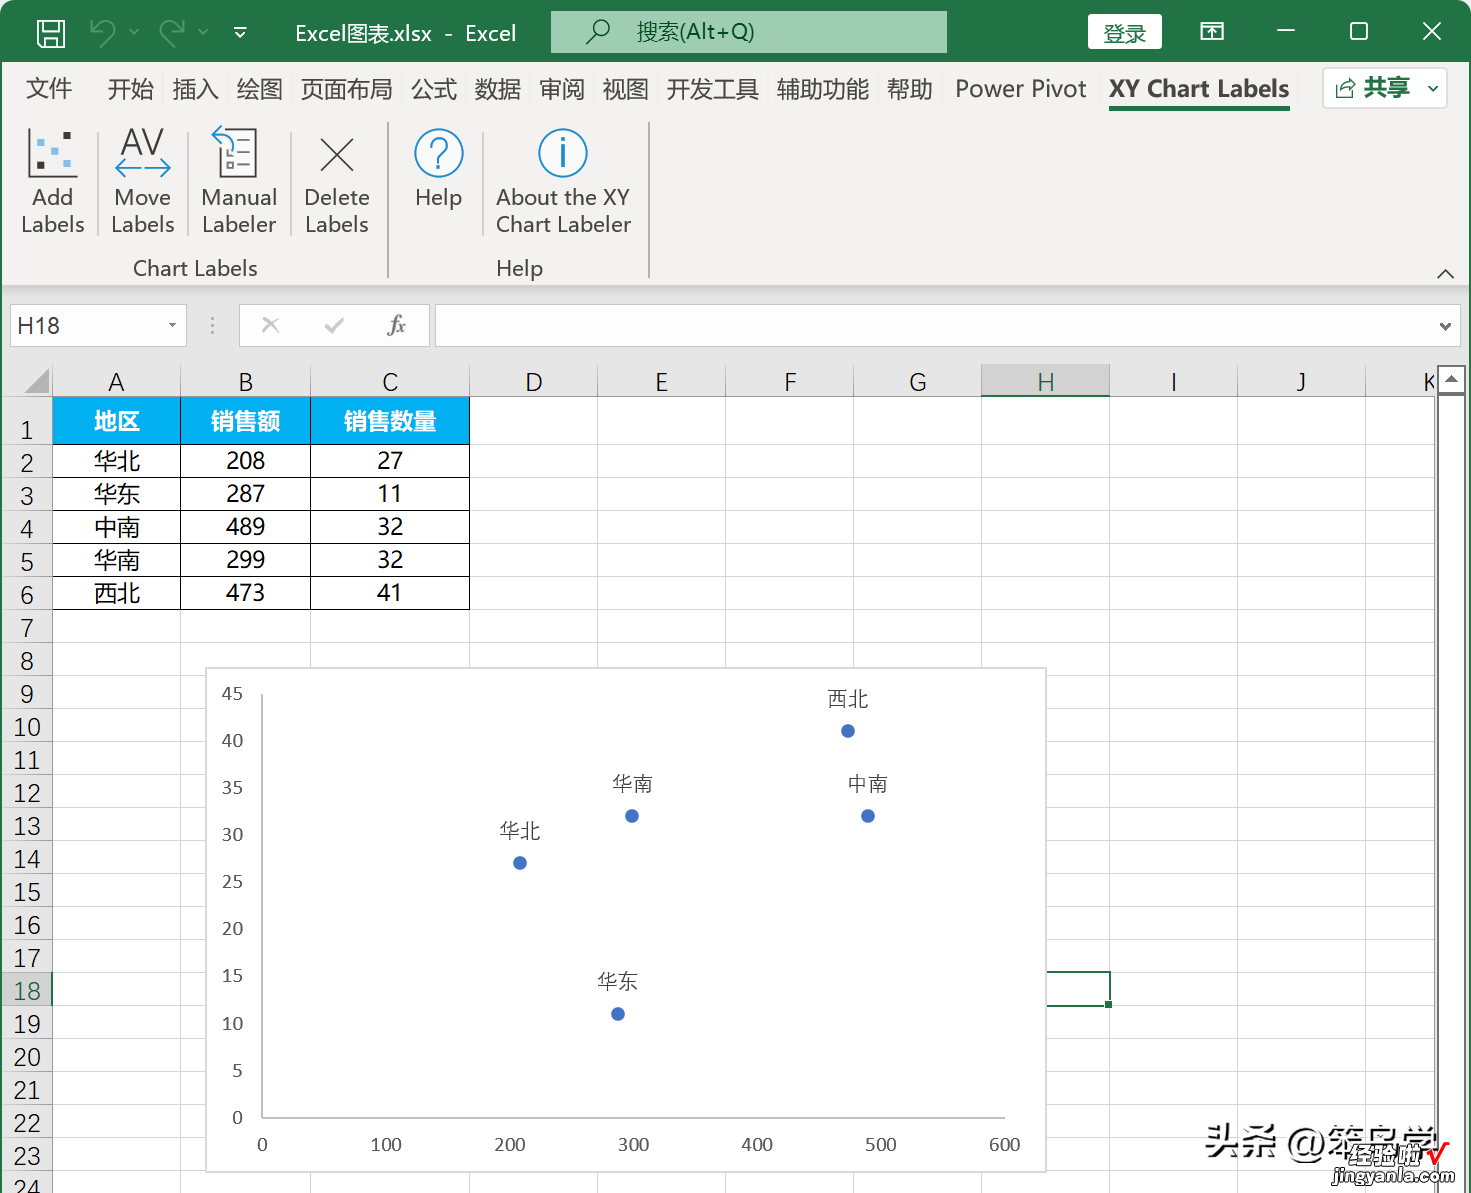The height and width of the screenshot is (1193, 1471).
Task: Click header cell 销售额
Action: pos(245,421)
